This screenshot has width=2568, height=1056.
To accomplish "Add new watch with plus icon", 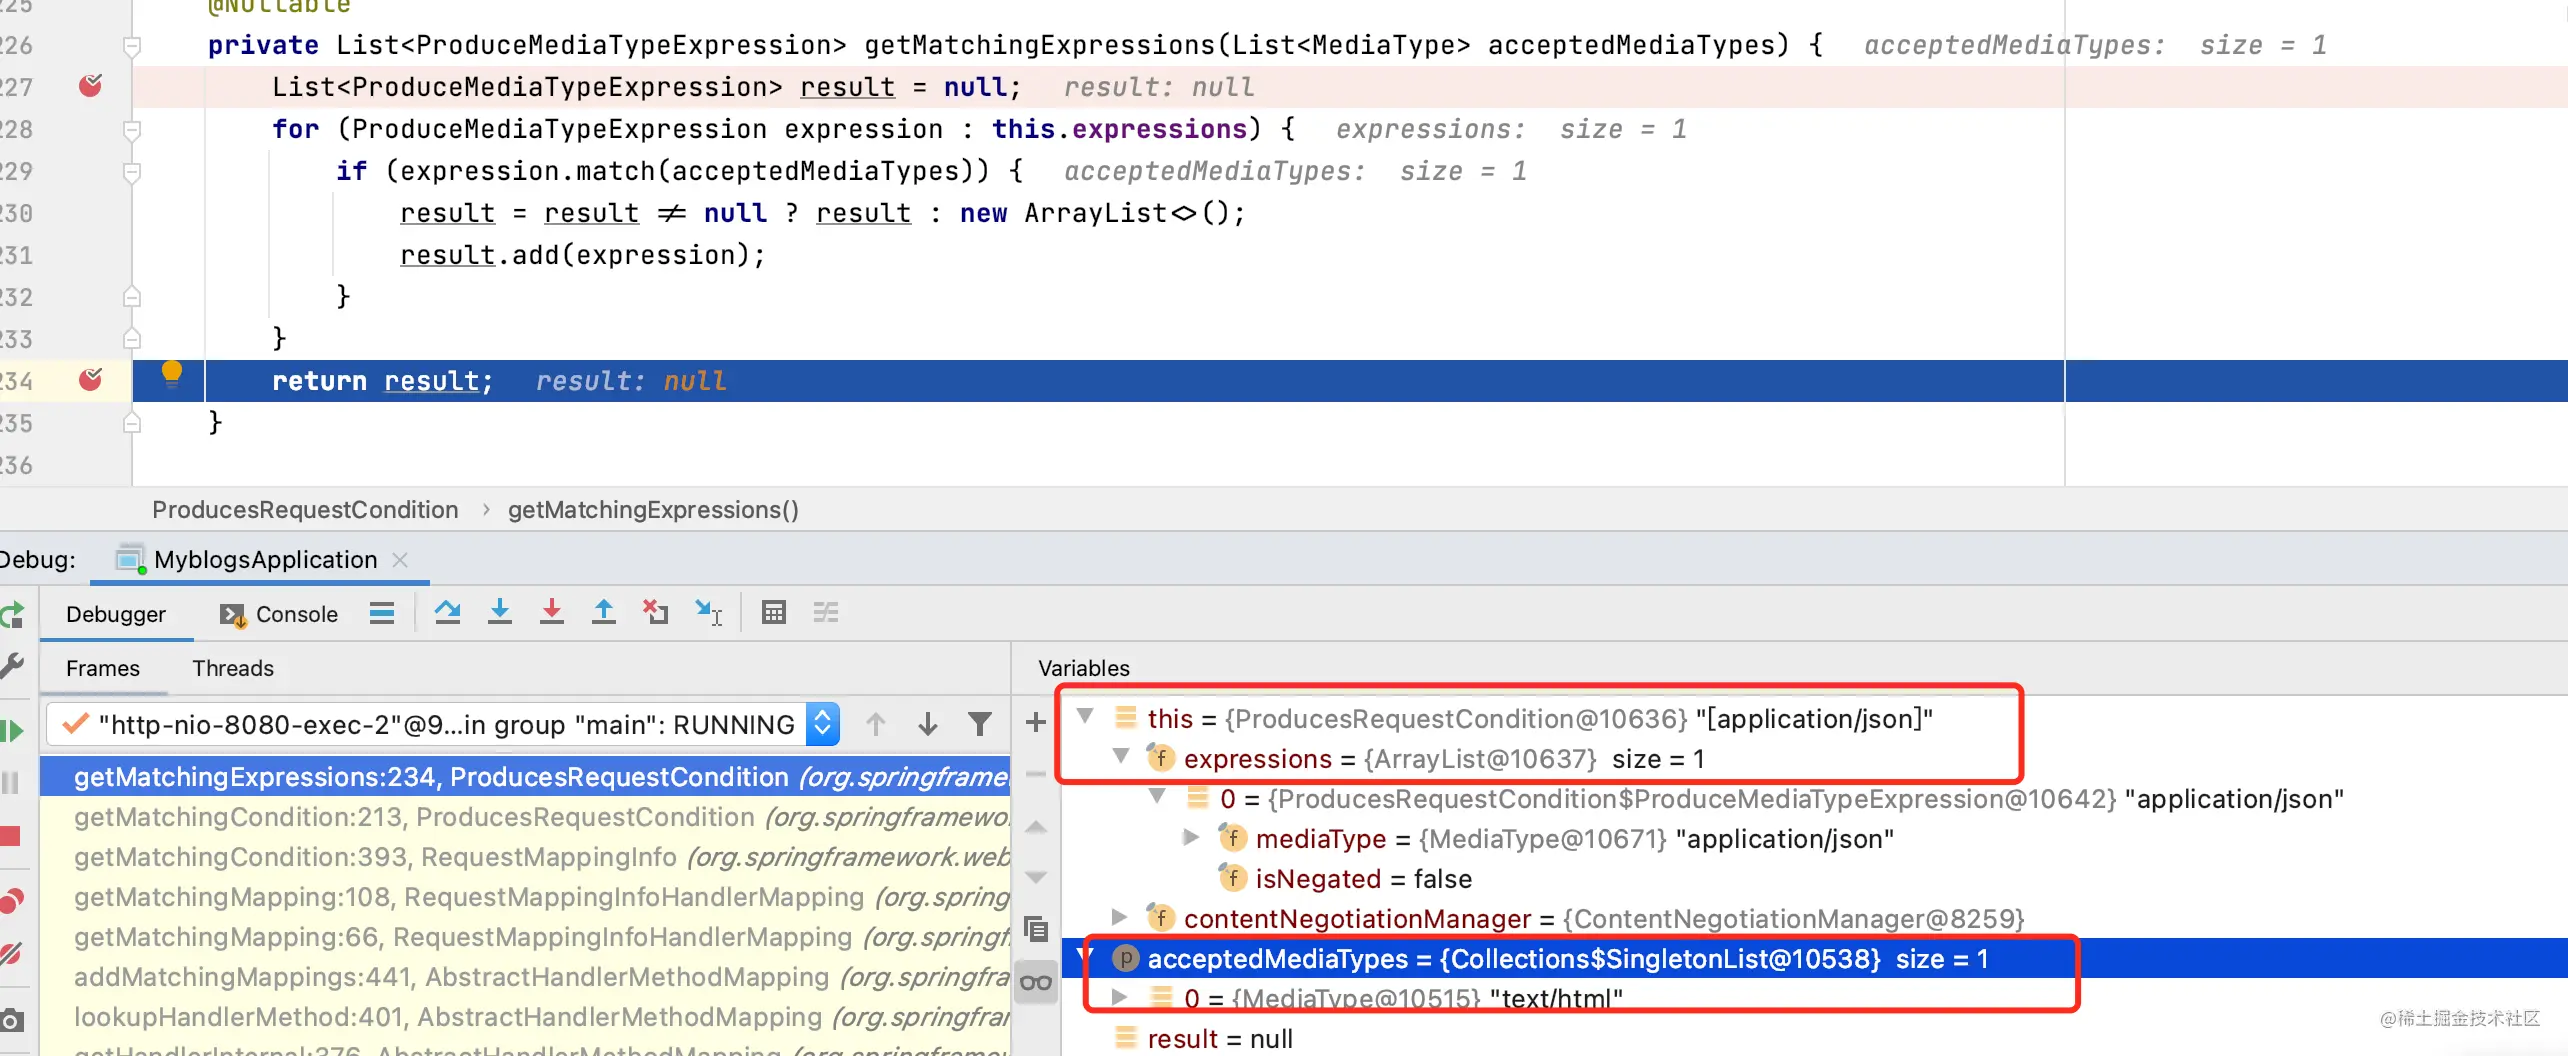I will 1036,722.
